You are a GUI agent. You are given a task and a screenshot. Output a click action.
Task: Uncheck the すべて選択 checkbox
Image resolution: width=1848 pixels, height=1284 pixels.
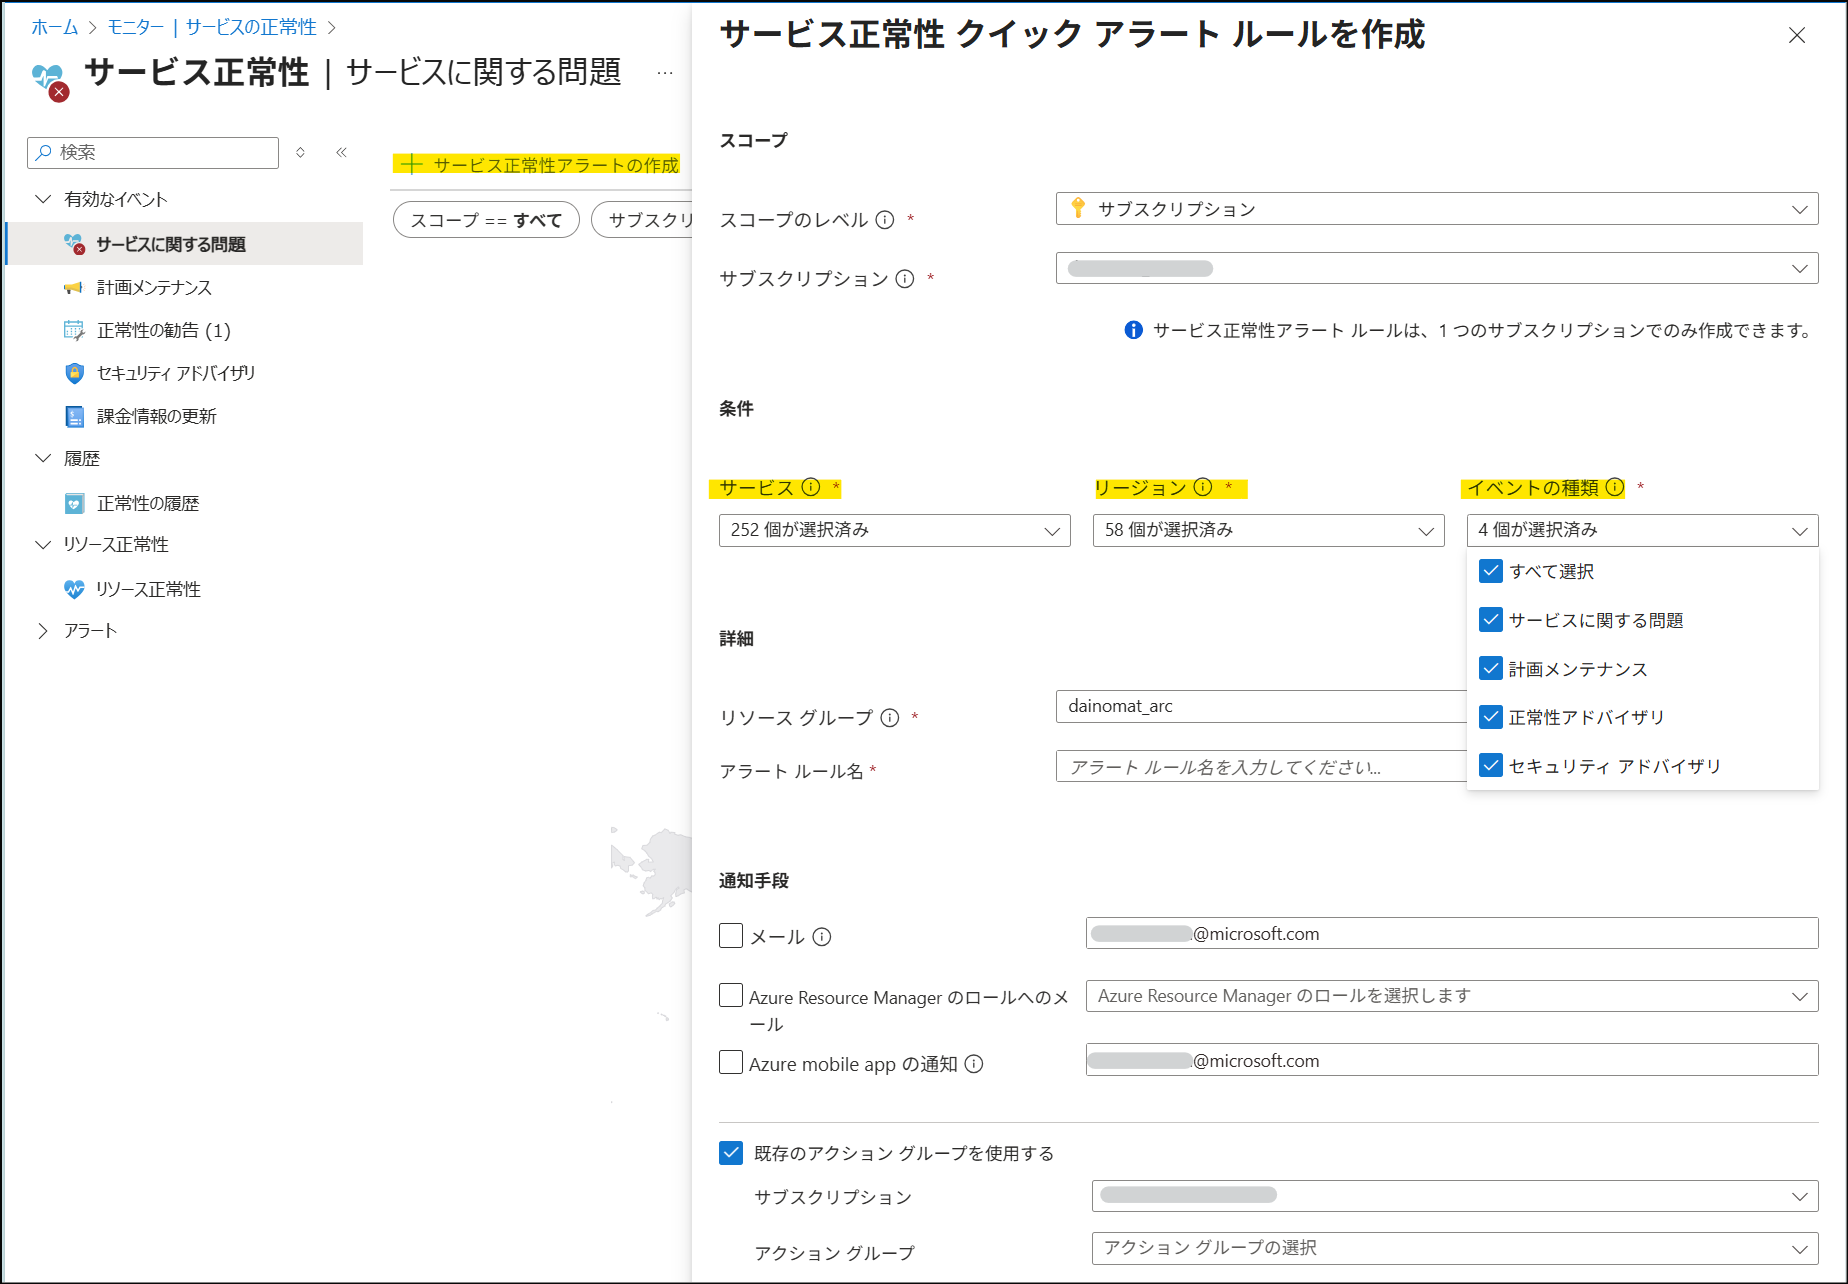[x=1491, y=571]
